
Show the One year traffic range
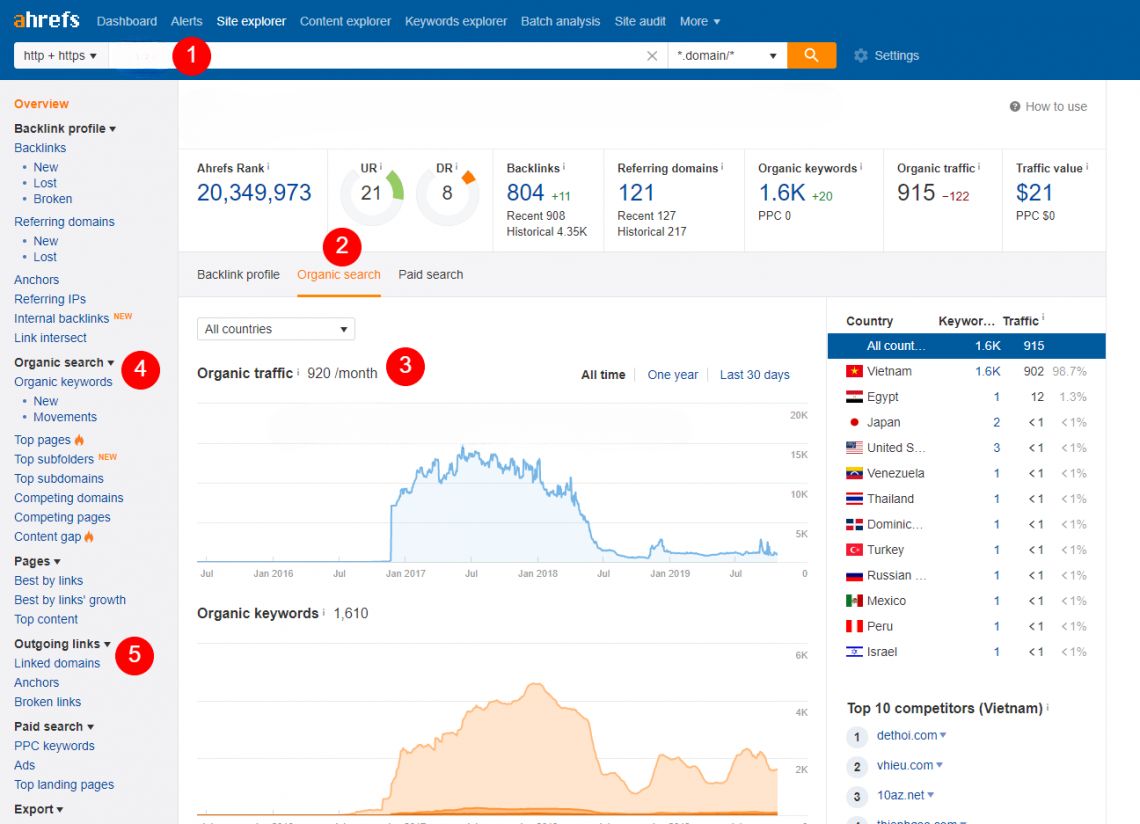673,375
